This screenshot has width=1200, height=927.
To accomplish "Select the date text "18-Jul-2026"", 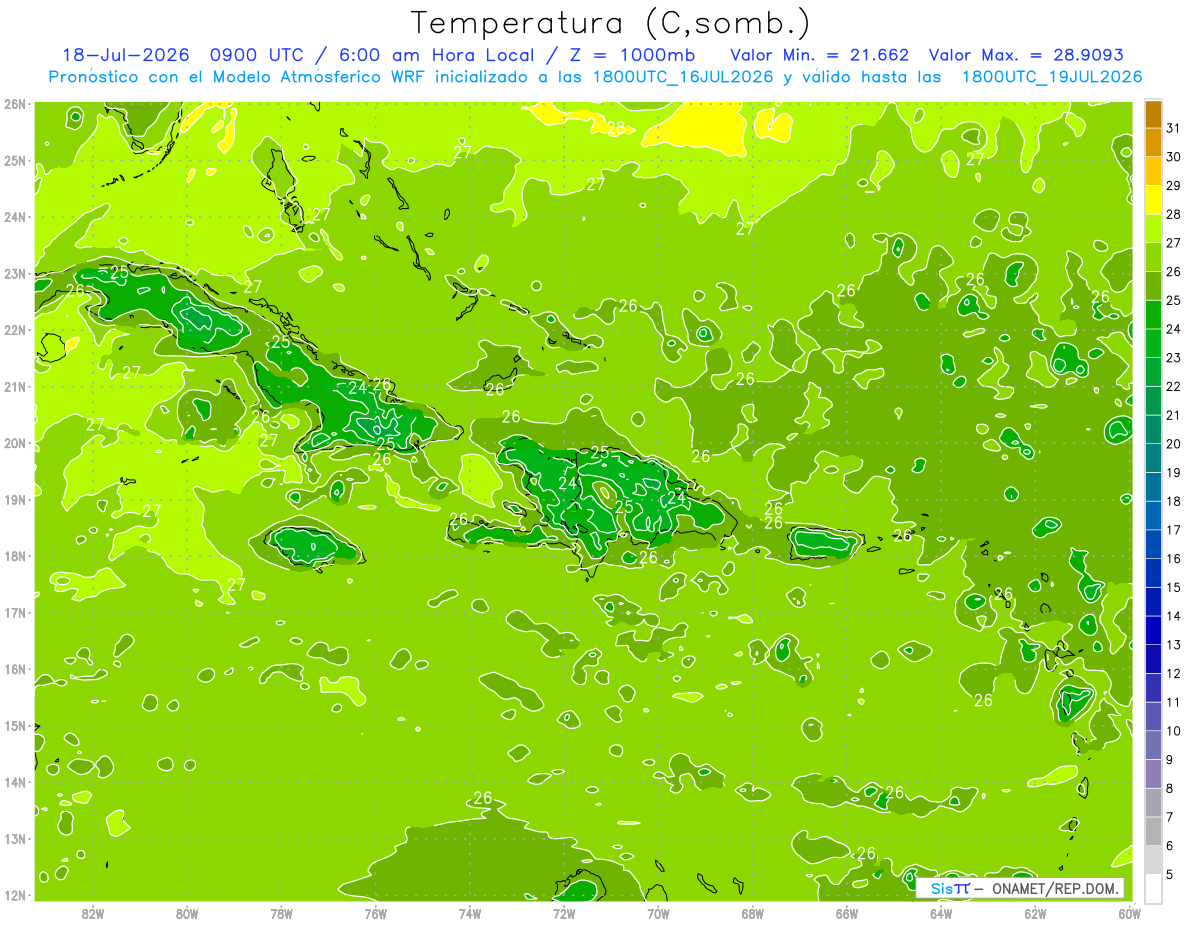I will click(x=126, y=55).
